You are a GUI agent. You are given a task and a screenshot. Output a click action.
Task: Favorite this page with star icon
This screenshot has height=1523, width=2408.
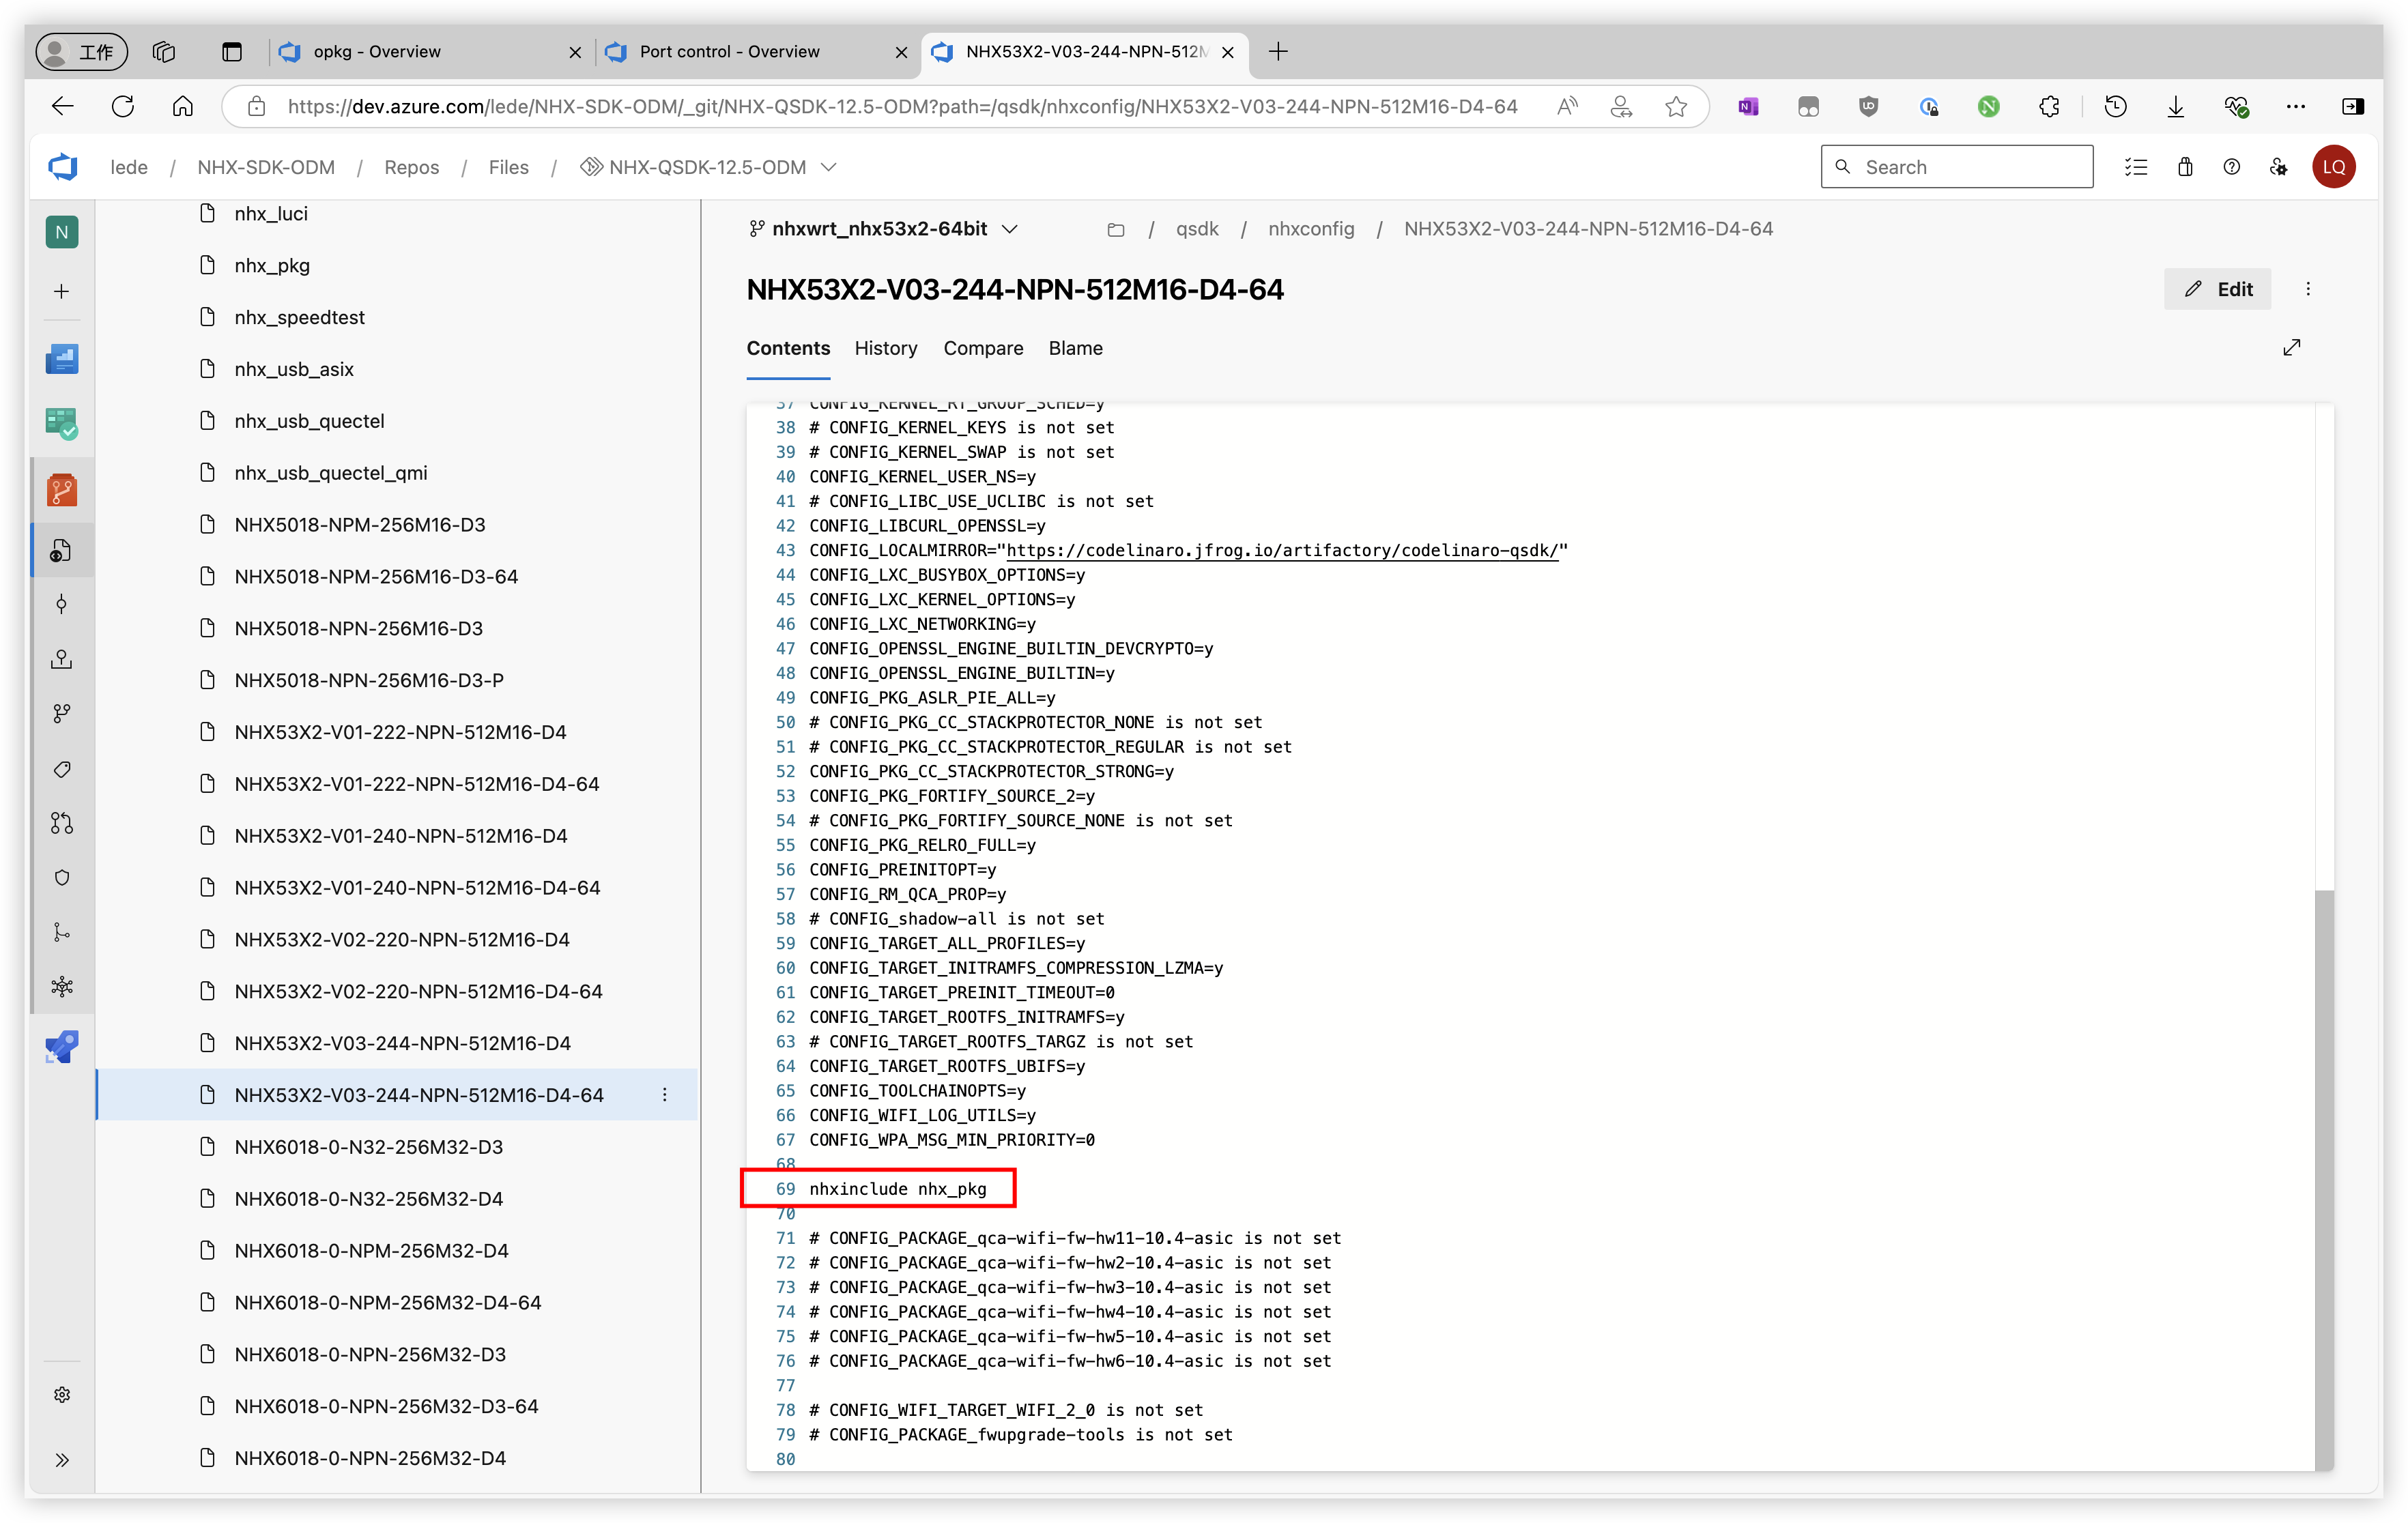pos(1675,107)
